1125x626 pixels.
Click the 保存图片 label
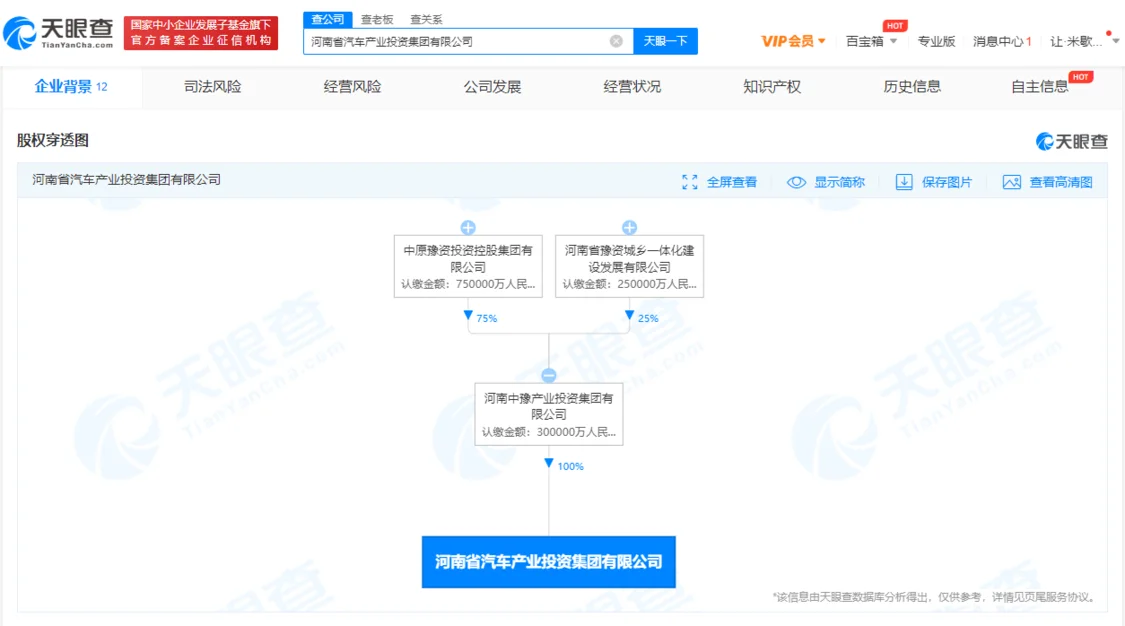947,182
